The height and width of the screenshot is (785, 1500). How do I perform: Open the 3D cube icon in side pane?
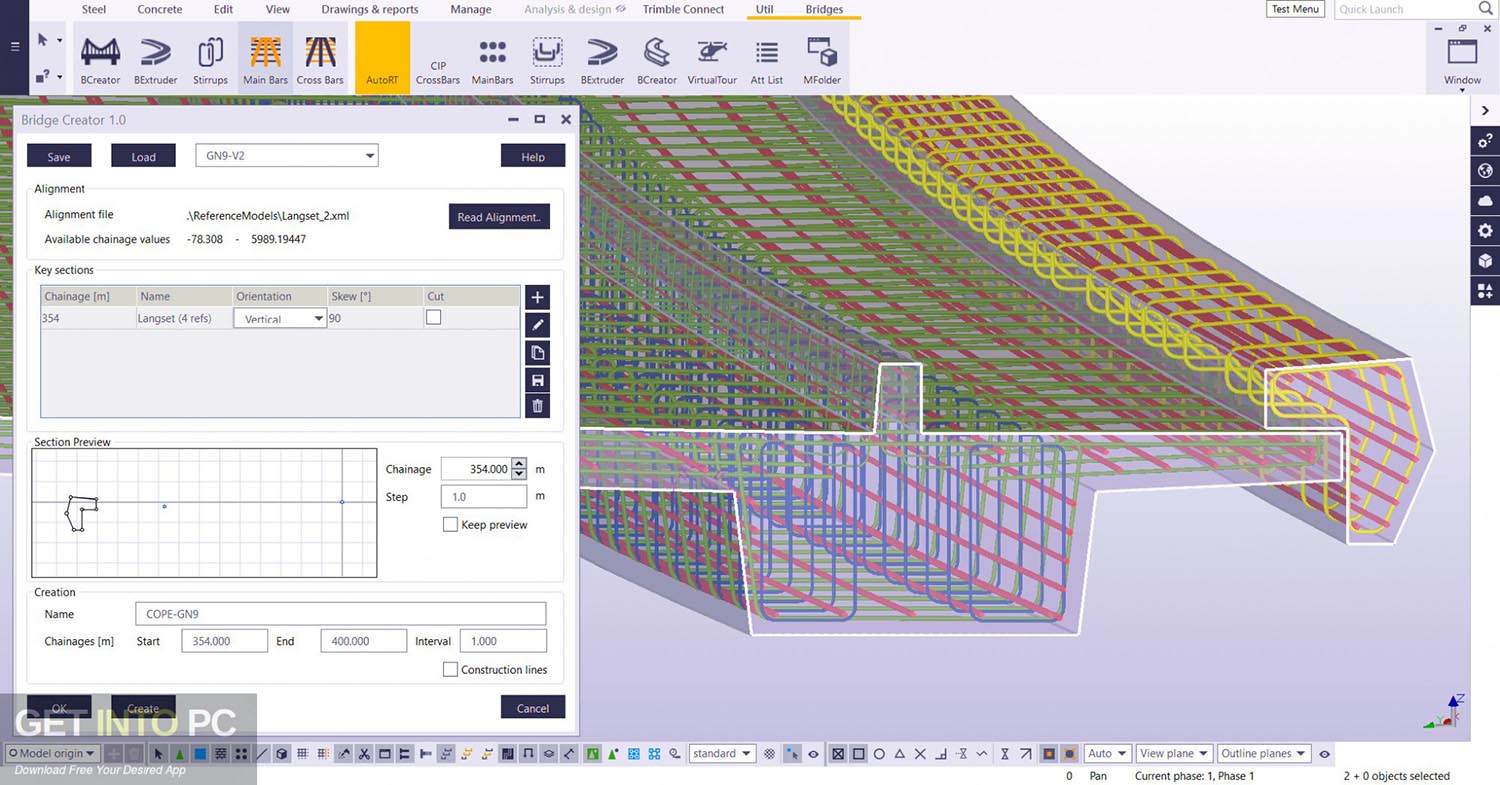tap(1485, 261)
